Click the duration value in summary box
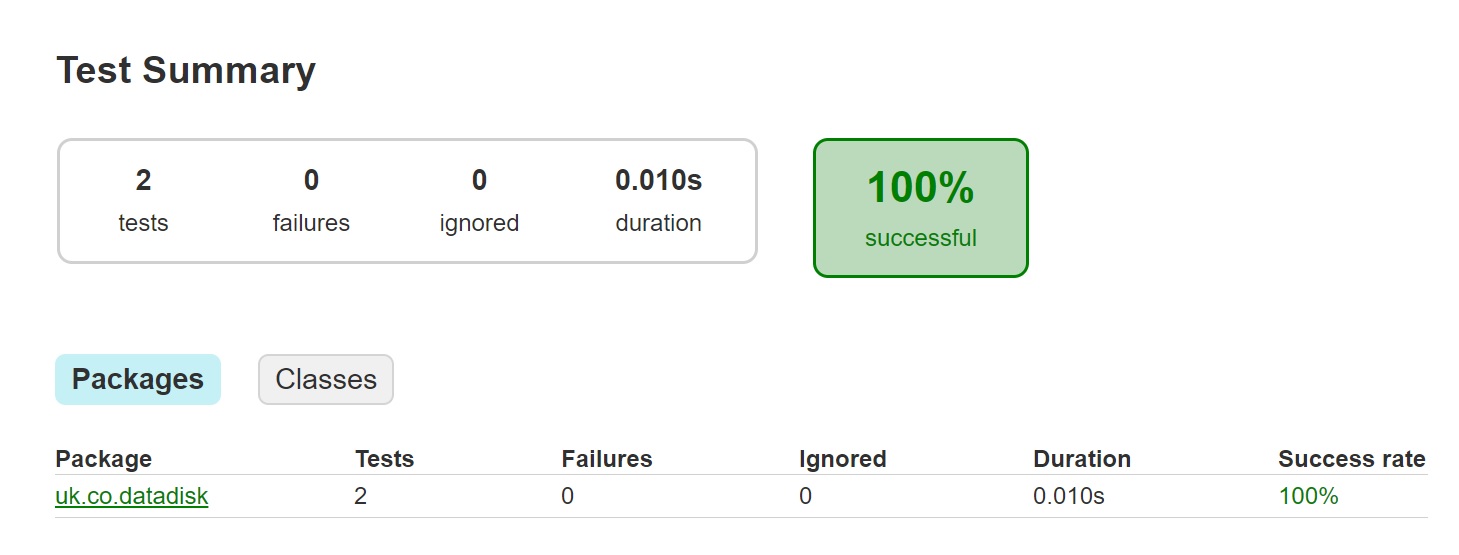Screen dimensions: 1459x555 (658, 181)
